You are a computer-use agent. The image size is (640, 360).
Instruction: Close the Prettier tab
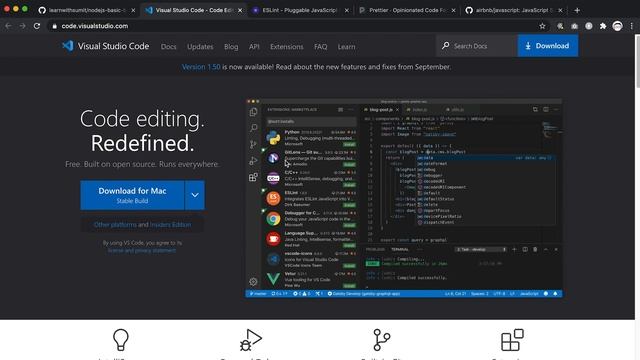(x=453, y=10)
